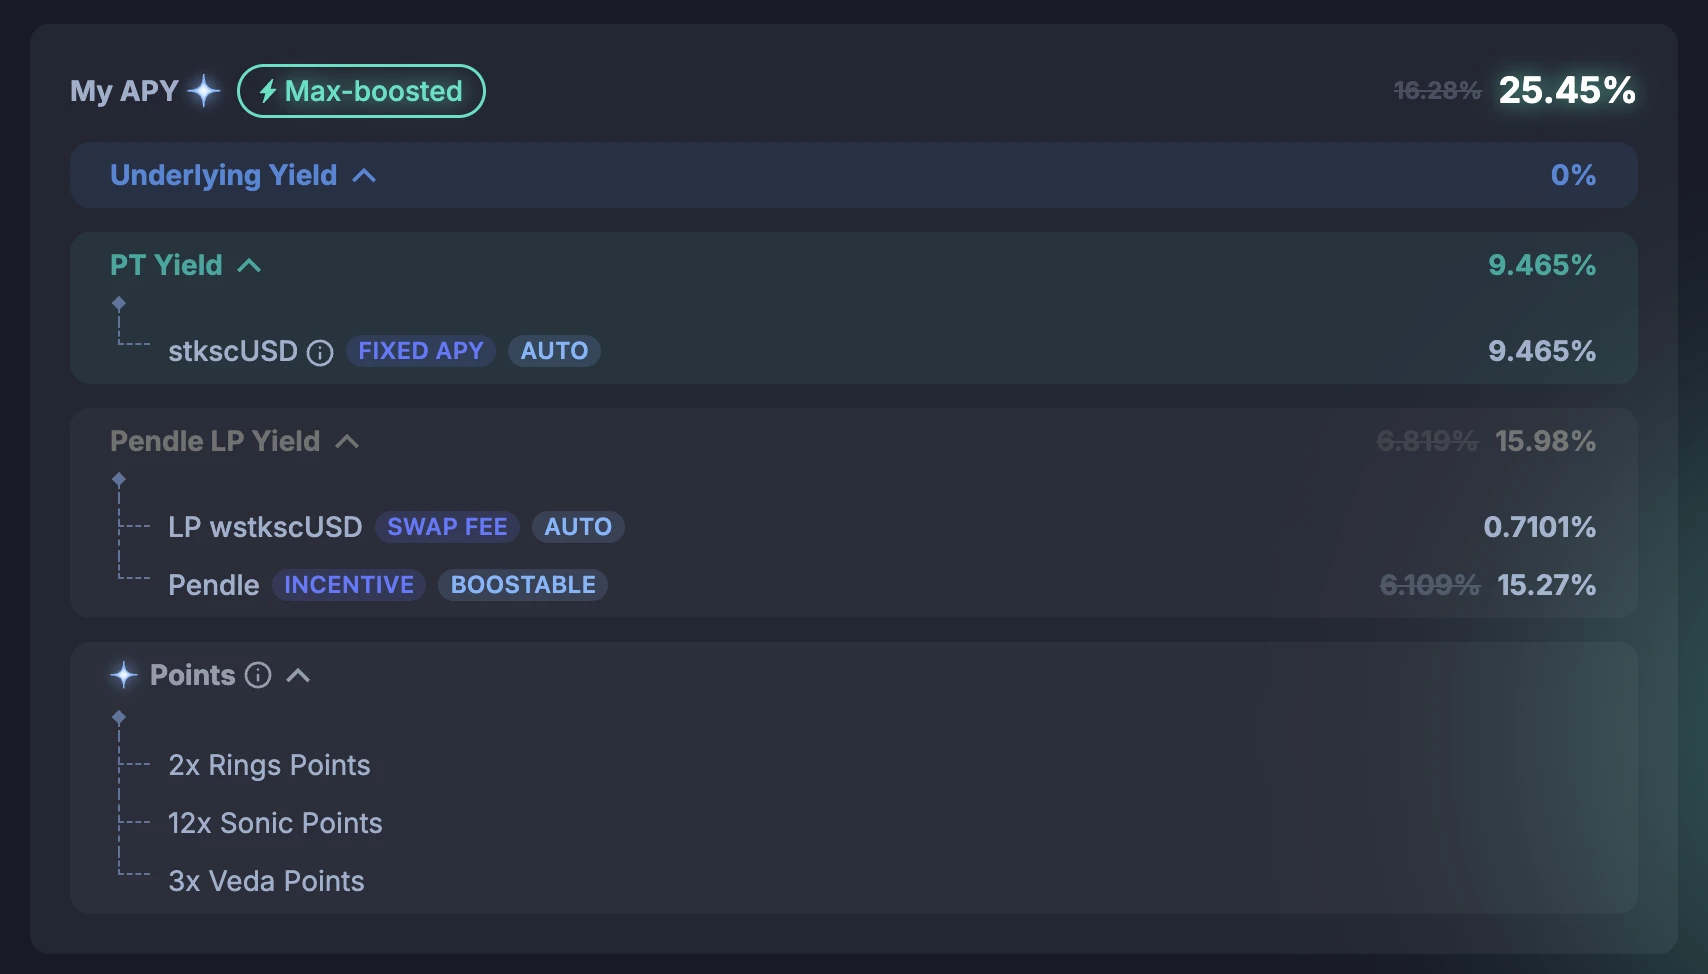The height and width of the screenshot is (974, 1708).
Task: Click the AUTO tag beside stkscUSD
Action: [554, 351]
